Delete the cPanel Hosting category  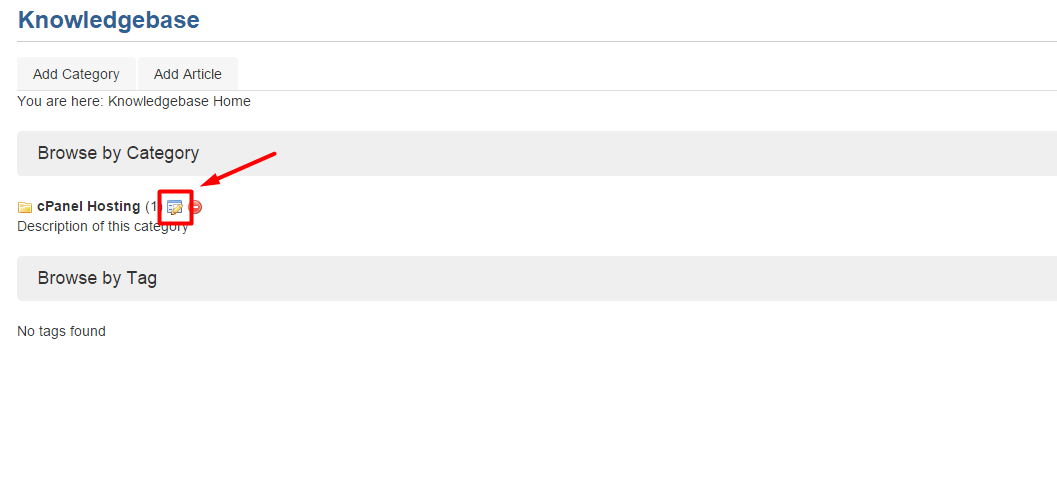point(196,207)
